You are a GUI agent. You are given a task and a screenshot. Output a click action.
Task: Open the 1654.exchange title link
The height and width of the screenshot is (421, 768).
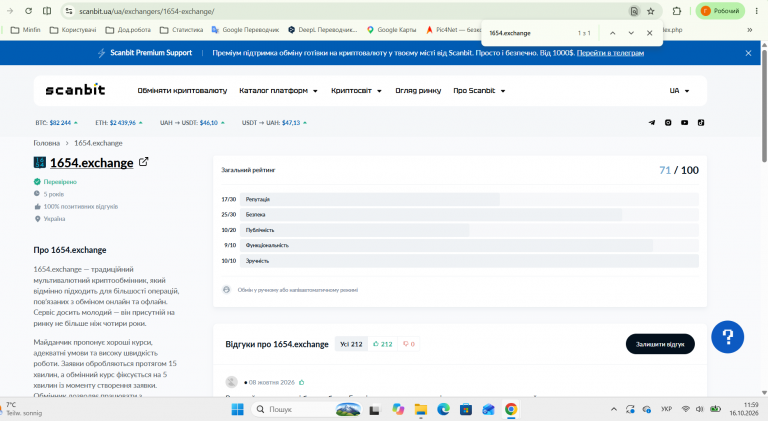point(92,163)
